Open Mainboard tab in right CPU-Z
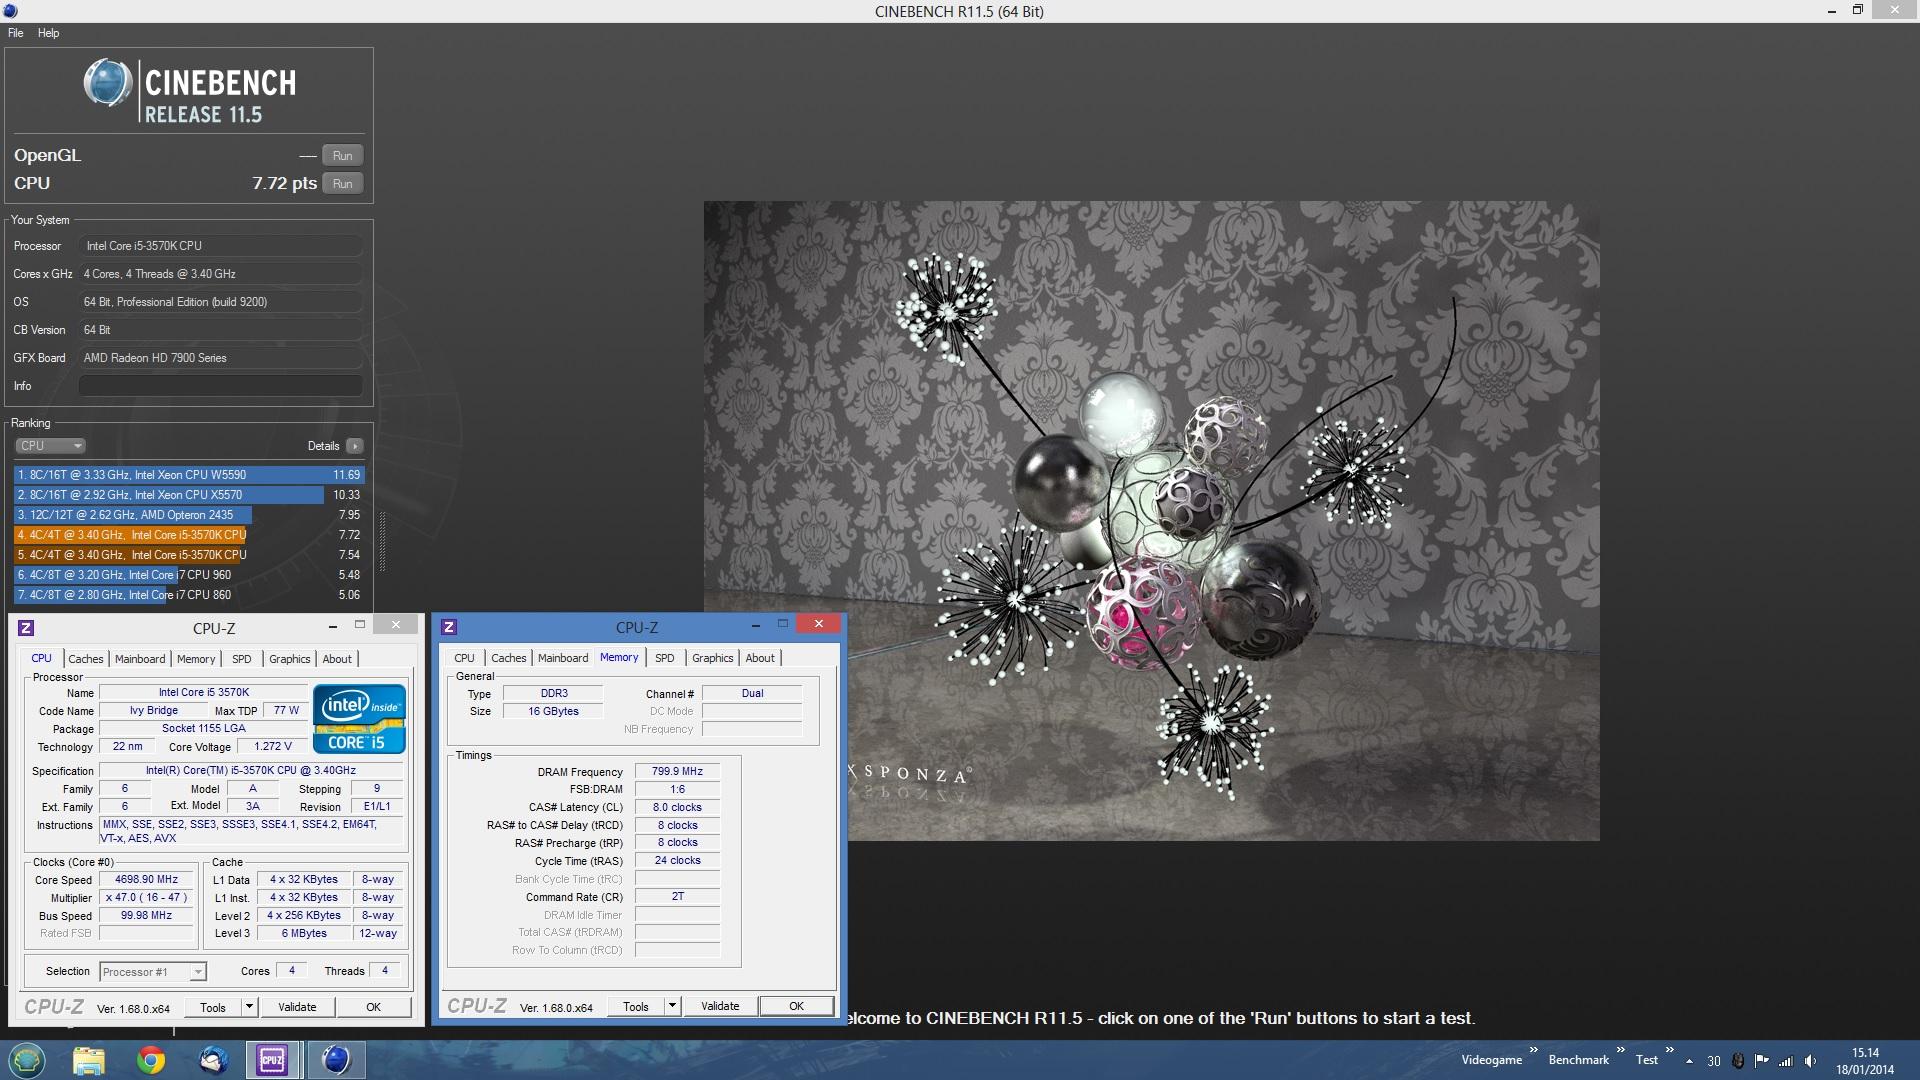The height and width of the screenshot is (1080, 1920). (563, 658)
